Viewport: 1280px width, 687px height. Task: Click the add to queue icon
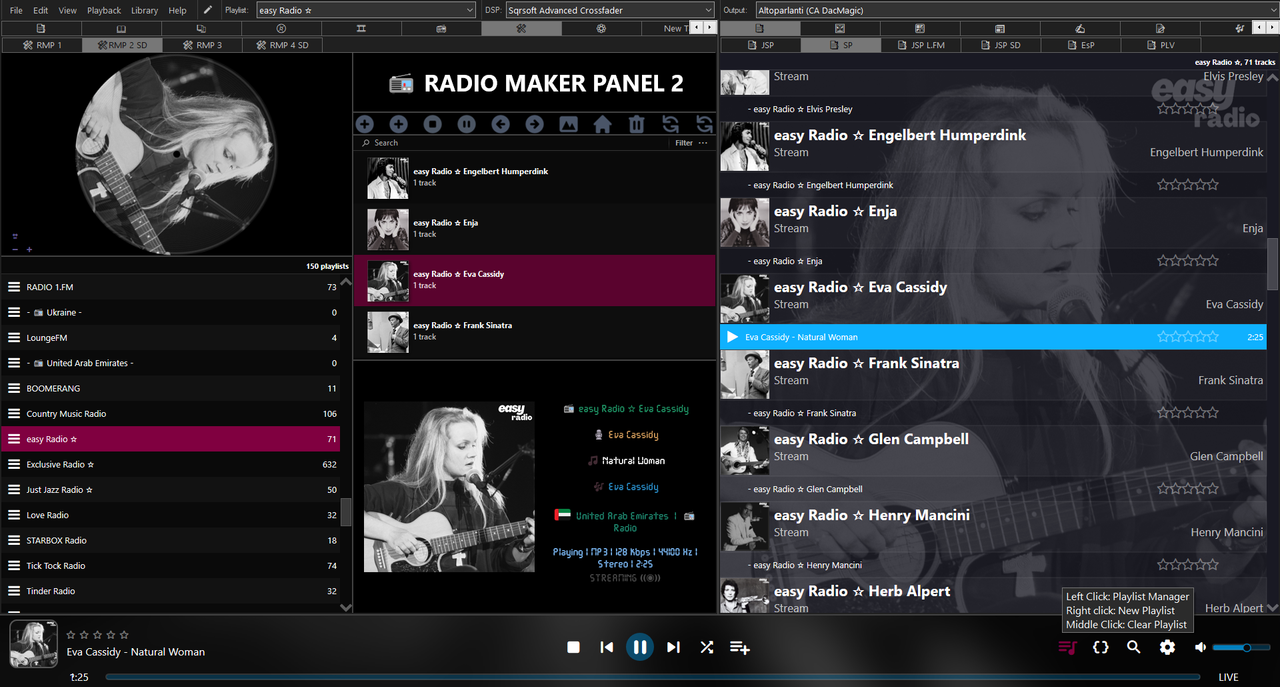(x=740, y=647)
